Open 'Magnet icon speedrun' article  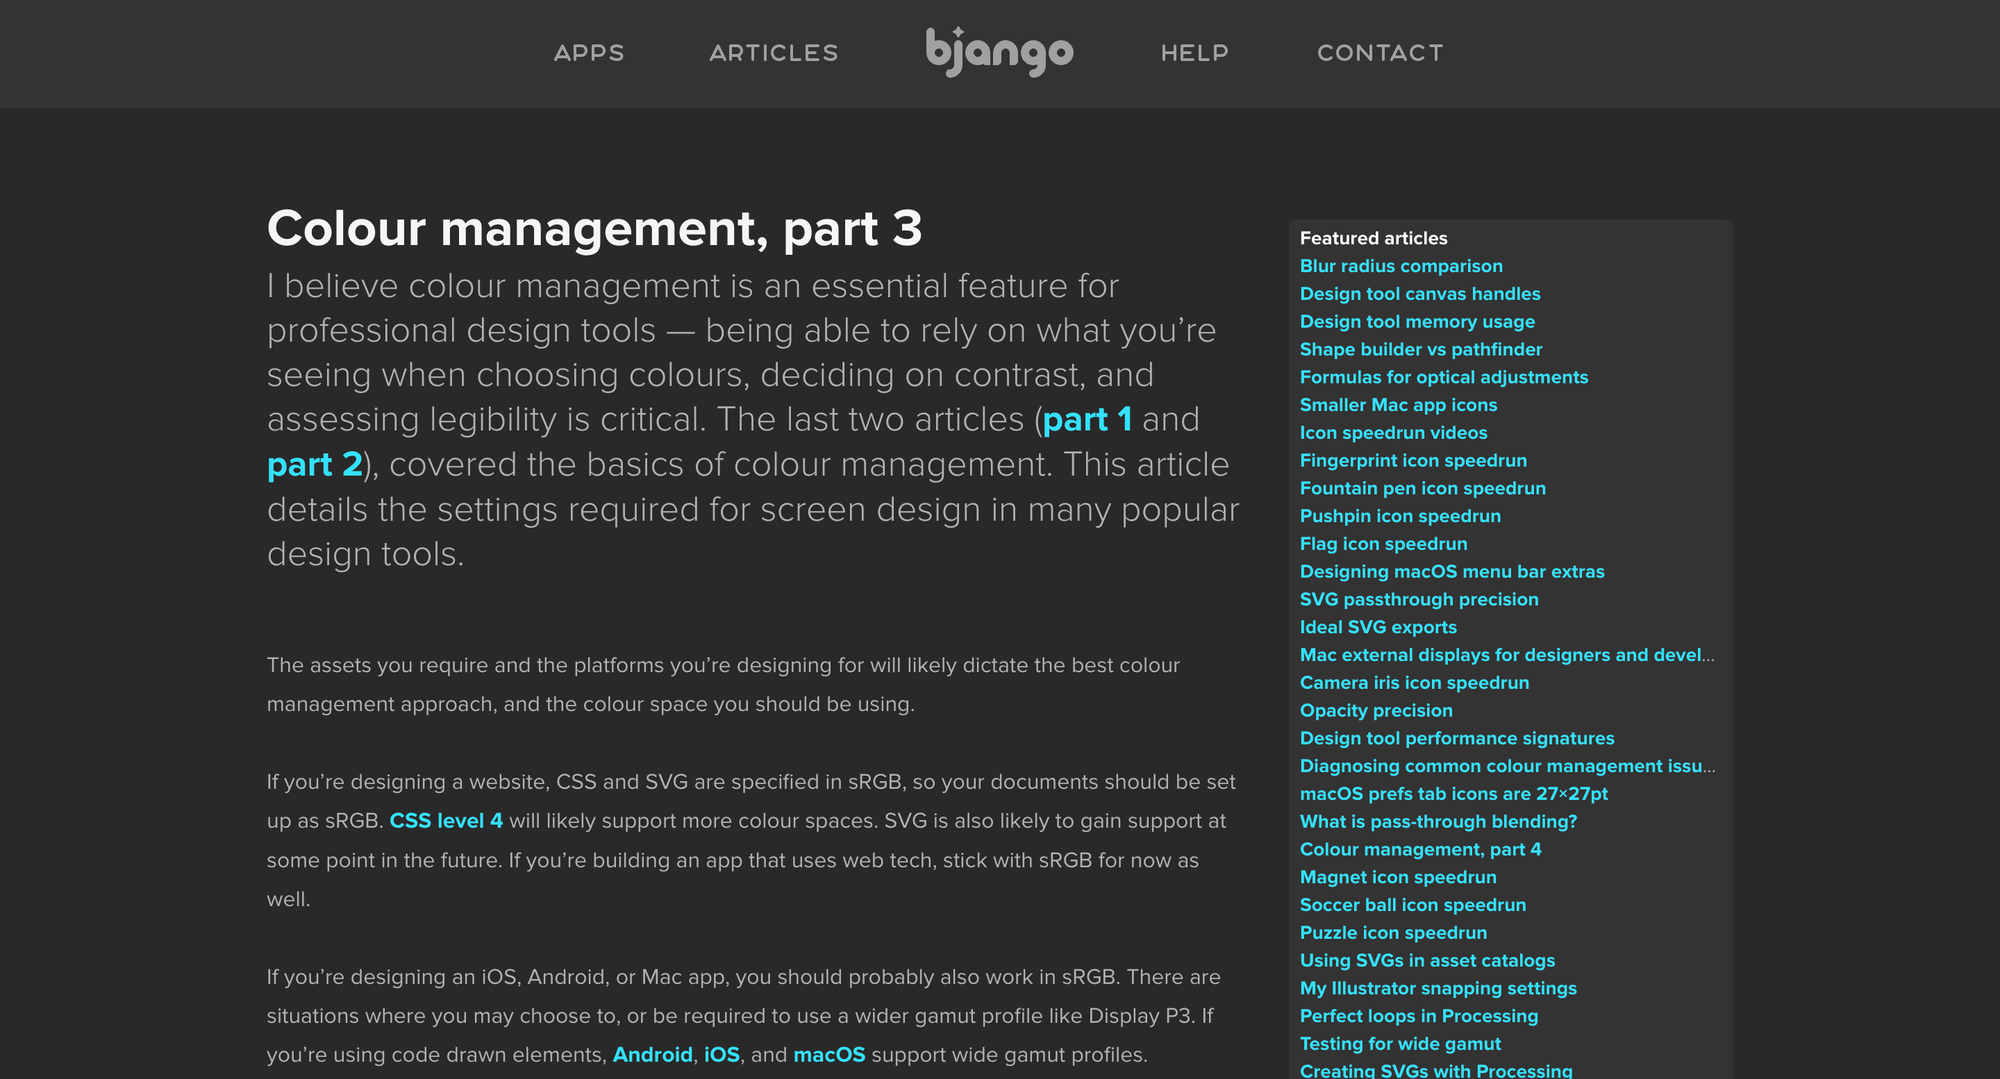1398,878
